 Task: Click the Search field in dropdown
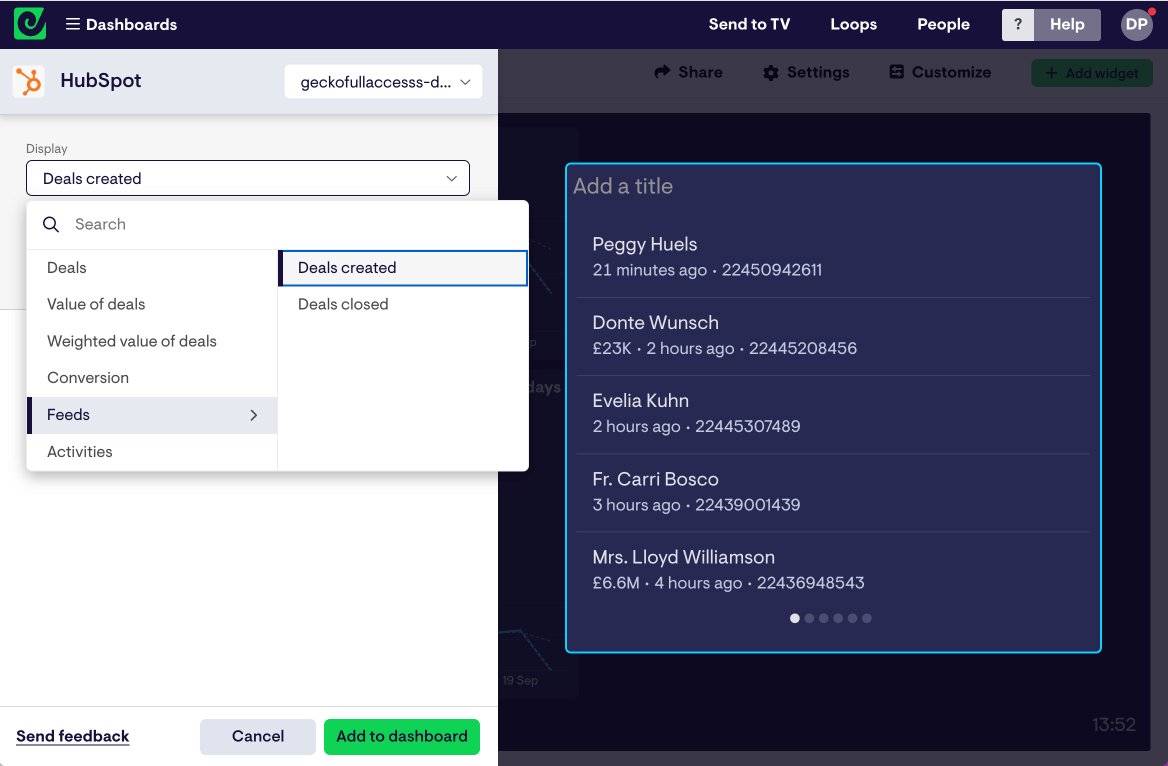point(278,224)
